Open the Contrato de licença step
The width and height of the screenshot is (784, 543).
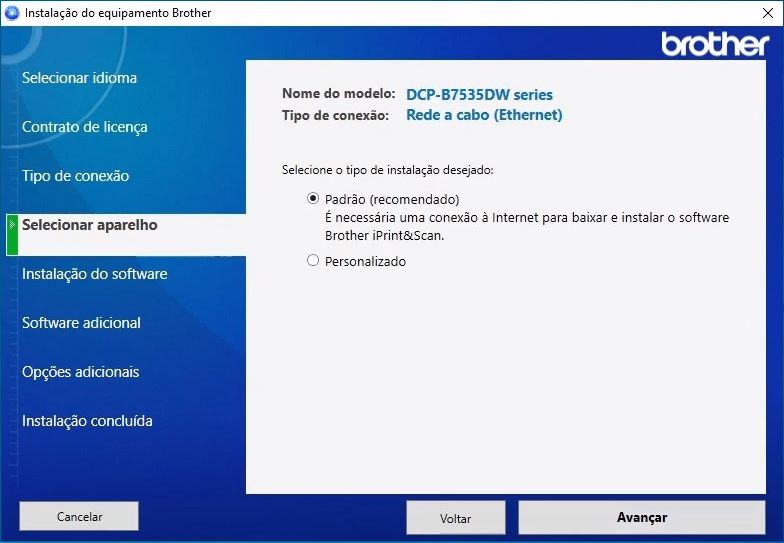coord(84,127)
